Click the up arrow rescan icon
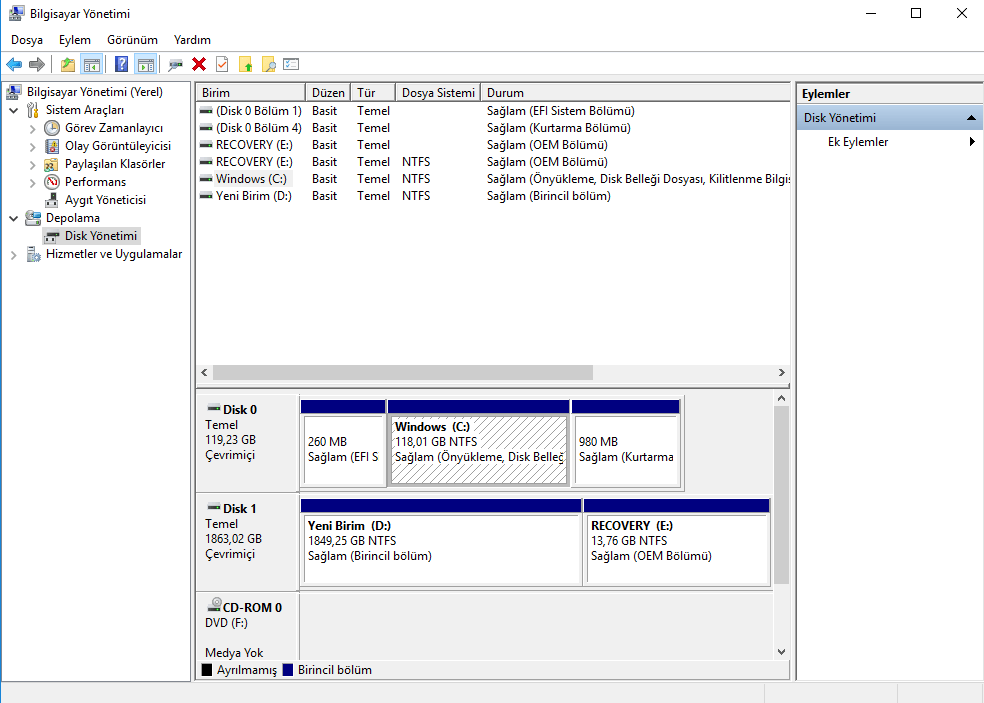Screen dimensions: 984x703 point(245,63)
